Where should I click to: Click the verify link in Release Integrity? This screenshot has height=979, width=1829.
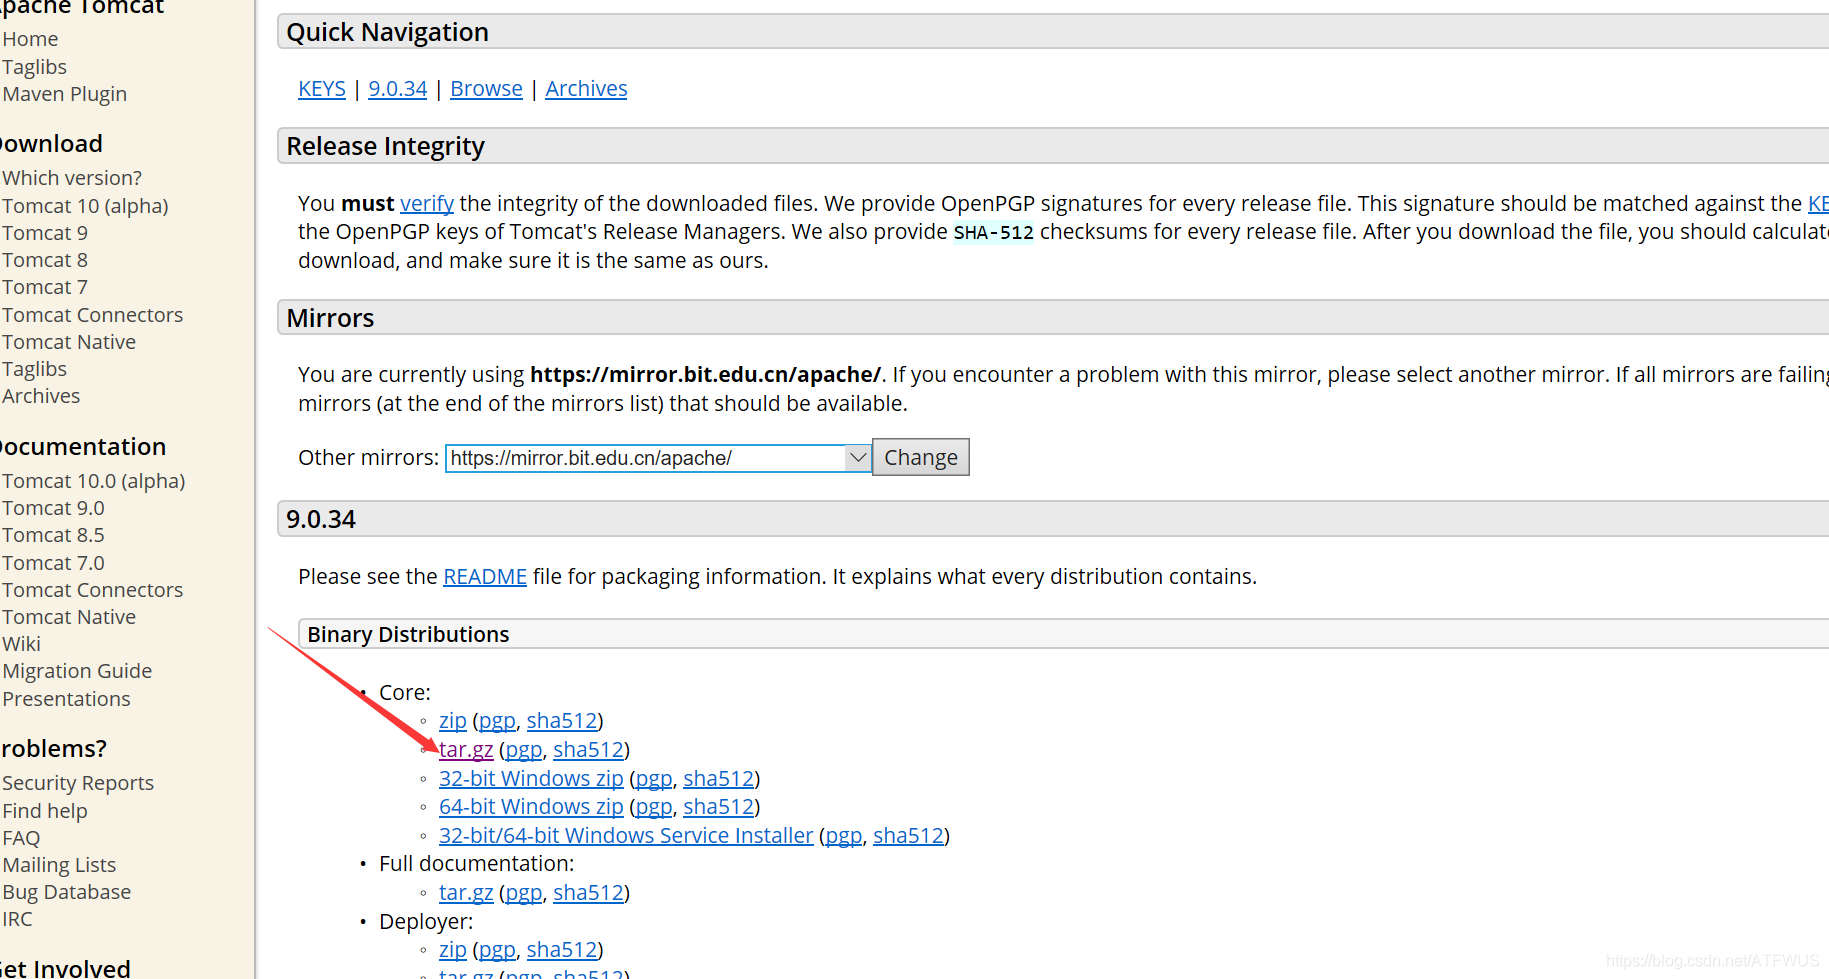[x=427, y=204]
